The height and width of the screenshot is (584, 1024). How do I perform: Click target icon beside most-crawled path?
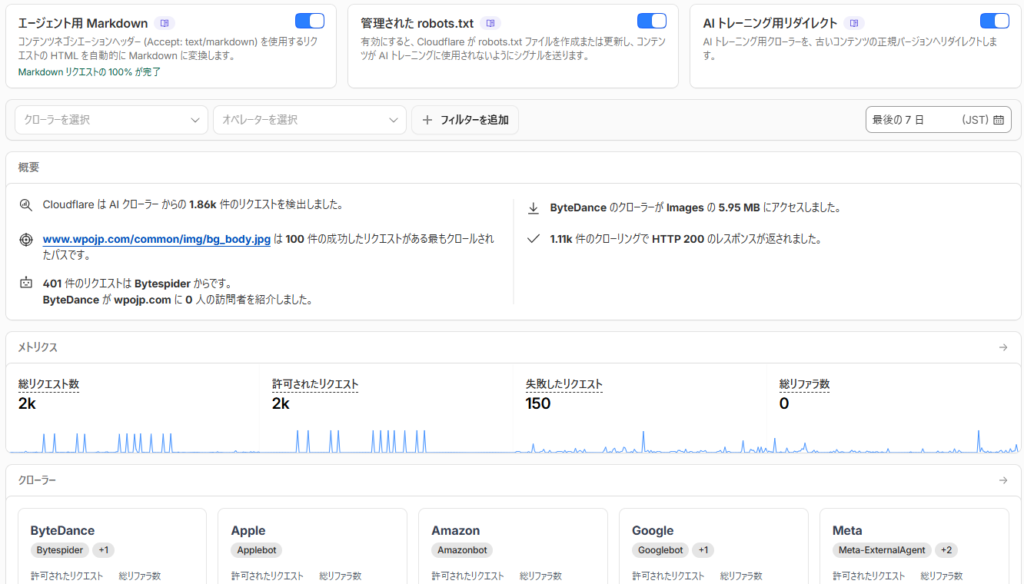coord(25,239)
